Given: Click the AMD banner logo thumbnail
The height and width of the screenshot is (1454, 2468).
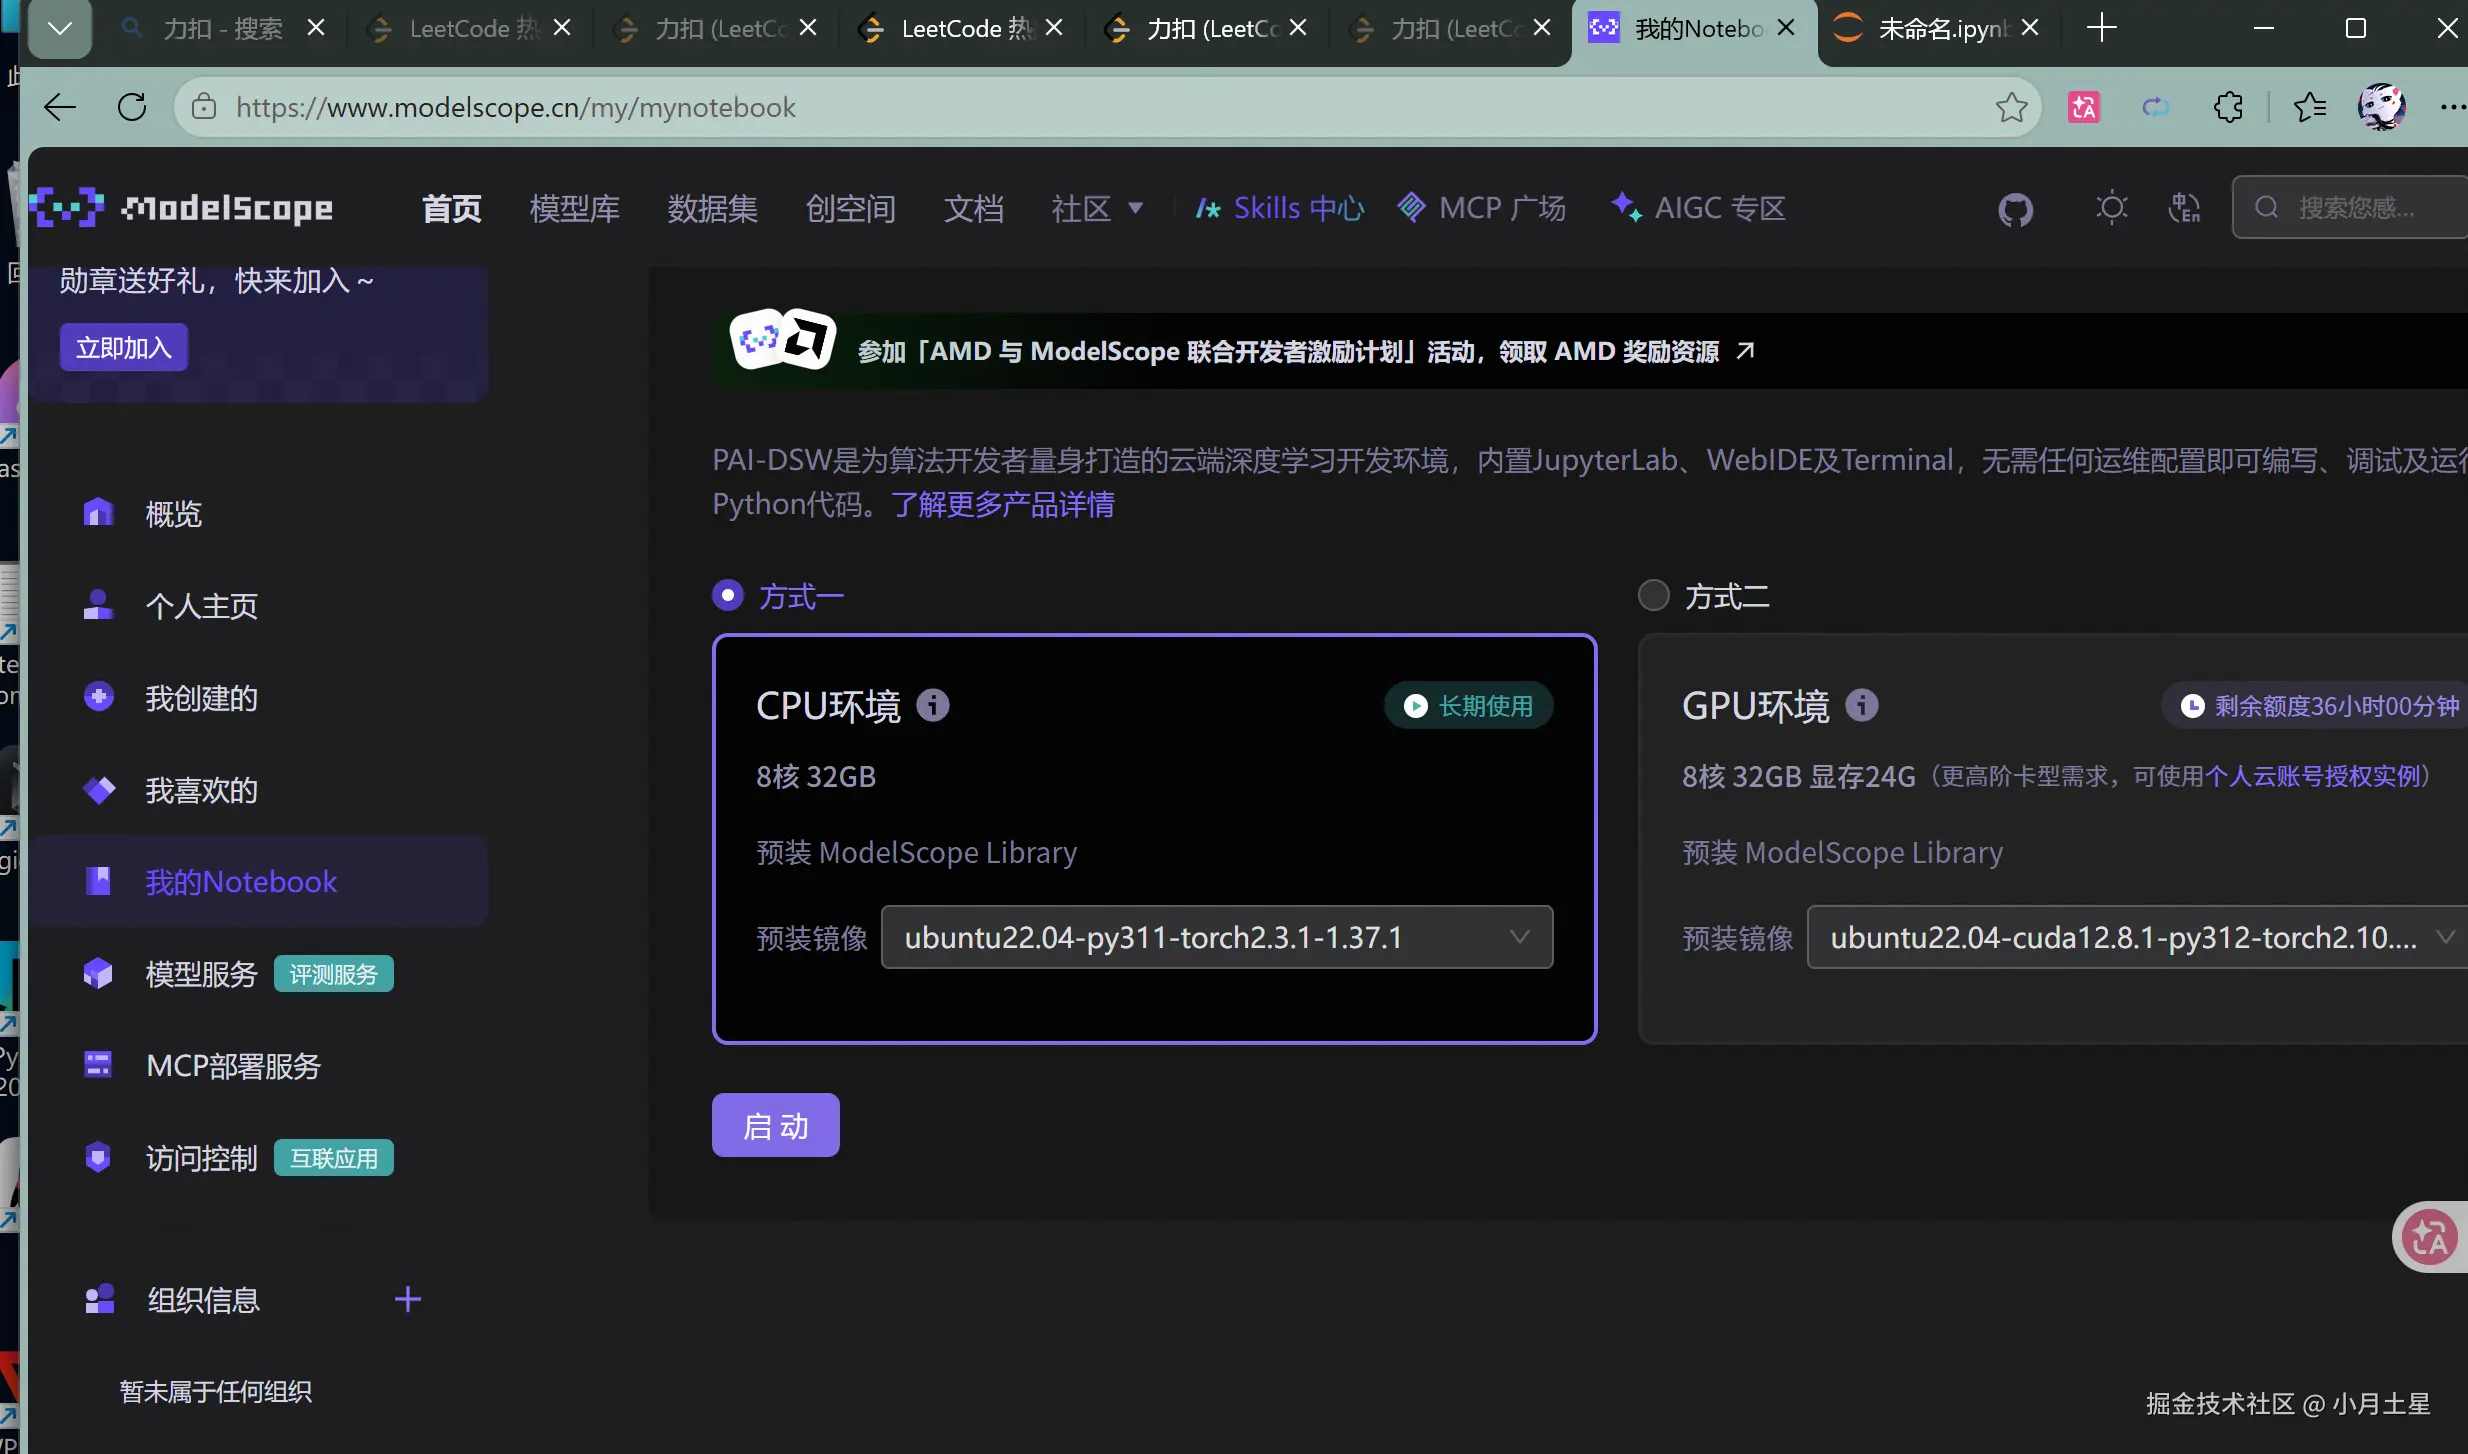Looking at the screenshot, I should [783, 340].
